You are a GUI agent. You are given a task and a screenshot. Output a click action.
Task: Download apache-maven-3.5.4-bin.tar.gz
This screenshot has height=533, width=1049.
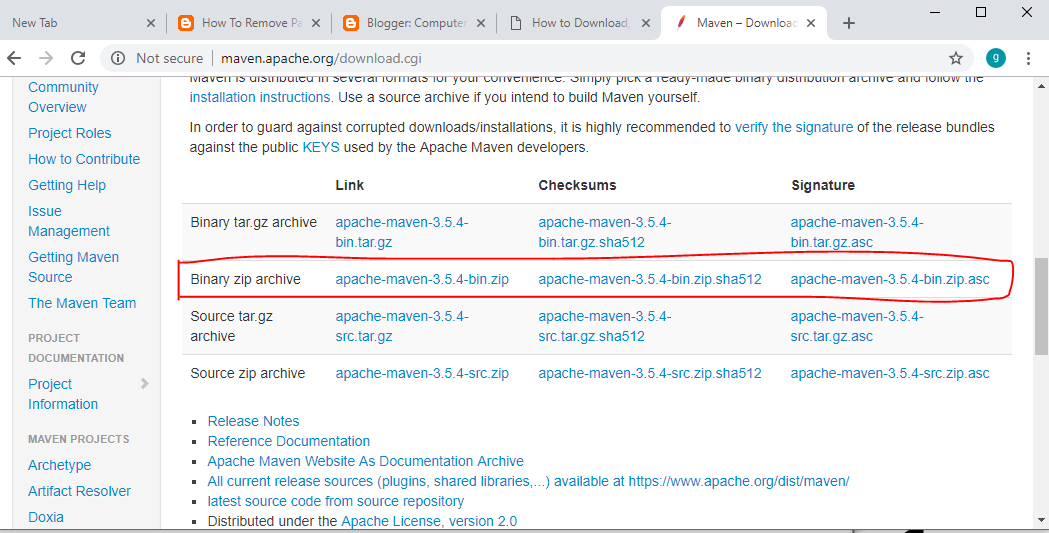point(402,232)
